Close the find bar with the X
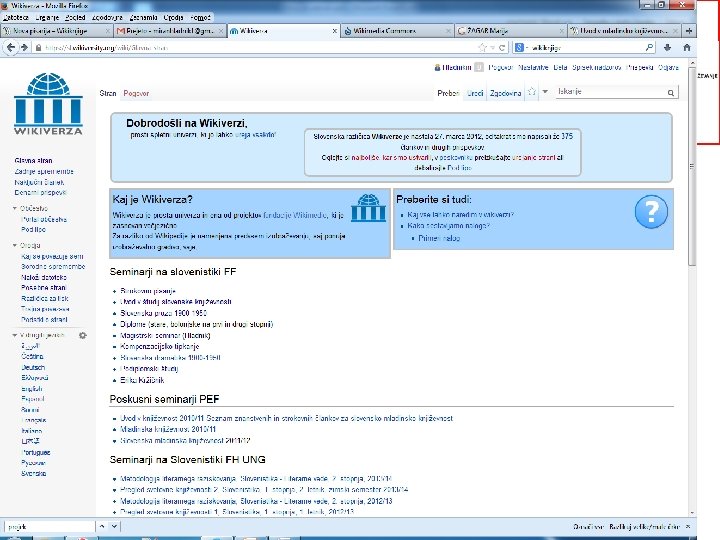Image resolution: width=720 pixels, height=540 pixels. 688,526
